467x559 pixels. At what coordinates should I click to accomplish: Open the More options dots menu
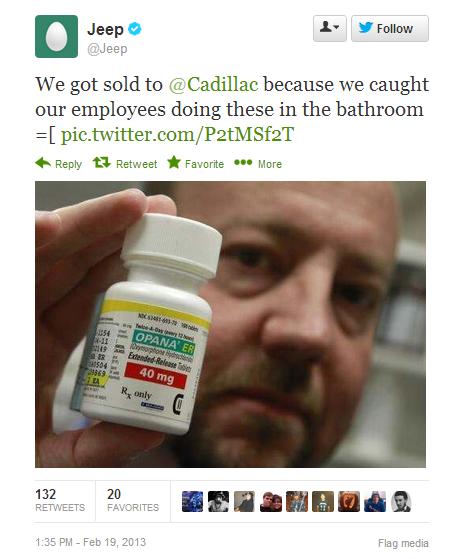[x=243, y=163]
